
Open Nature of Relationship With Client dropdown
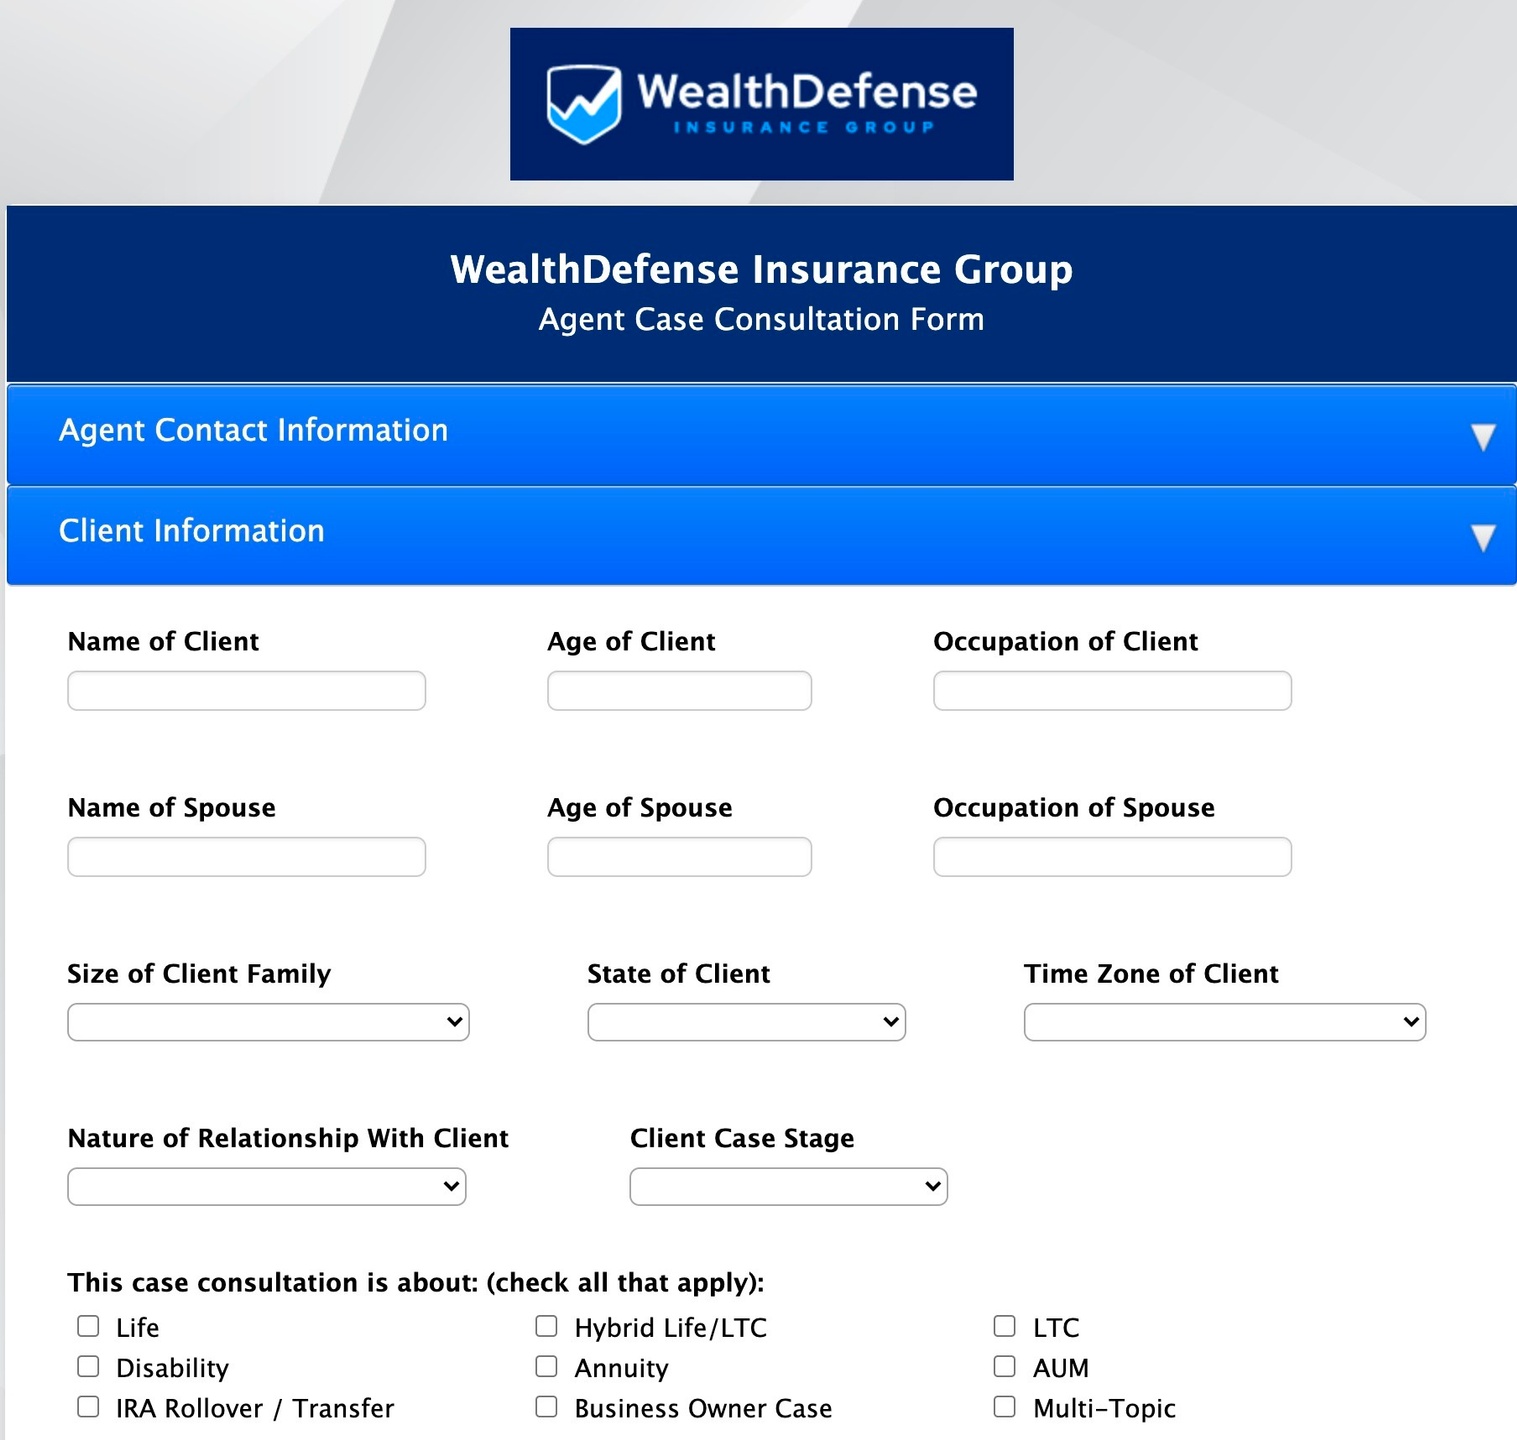point(267,1187)
